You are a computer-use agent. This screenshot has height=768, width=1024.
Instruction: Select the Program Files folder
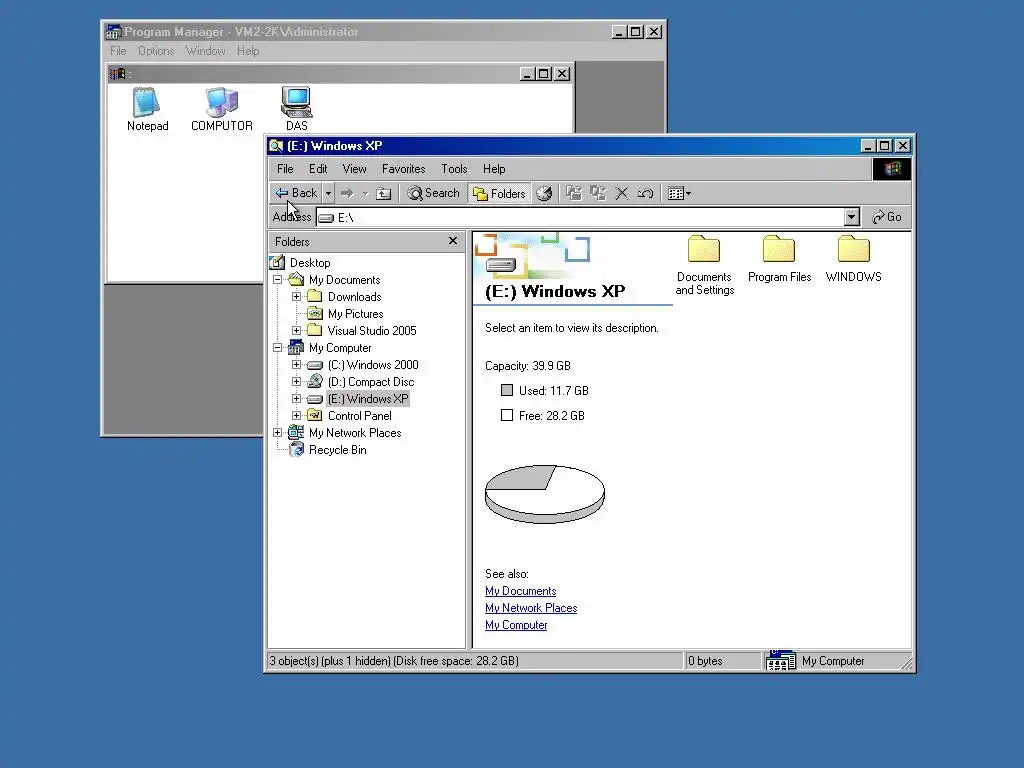(x=779, y=259)
